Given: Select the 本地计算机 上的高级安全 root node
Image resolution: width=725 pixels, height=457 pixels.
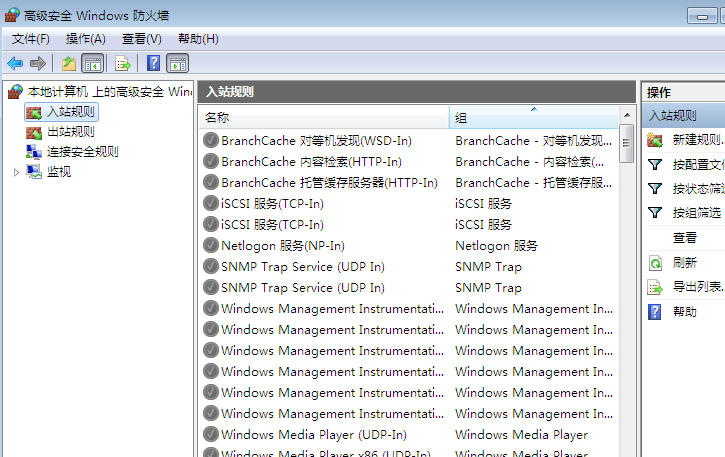Looking at the screenshot, I should coord(110,92).
